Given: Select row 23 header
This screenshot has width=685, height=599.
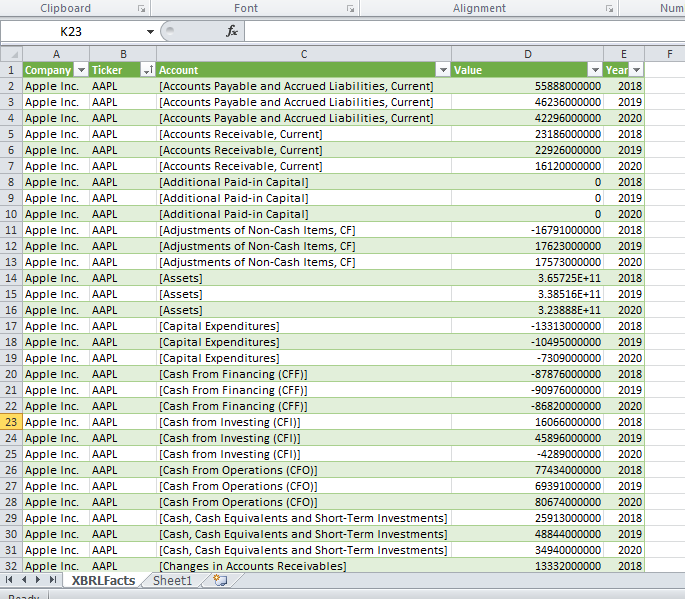Looking at the screenshot, I should pos(11,422).
